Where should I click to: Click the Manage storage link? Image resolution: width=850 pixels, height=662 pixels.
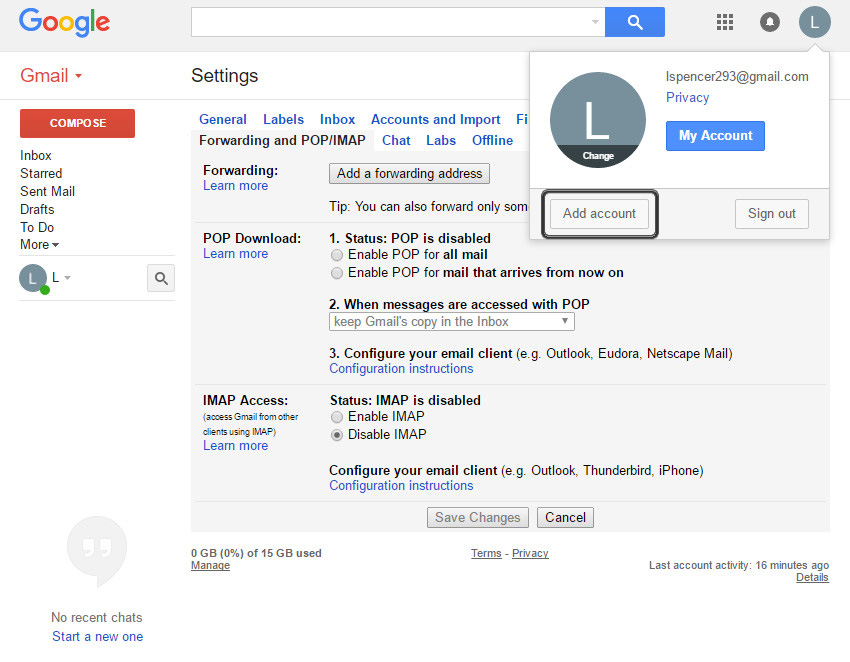tap(210, 565)
